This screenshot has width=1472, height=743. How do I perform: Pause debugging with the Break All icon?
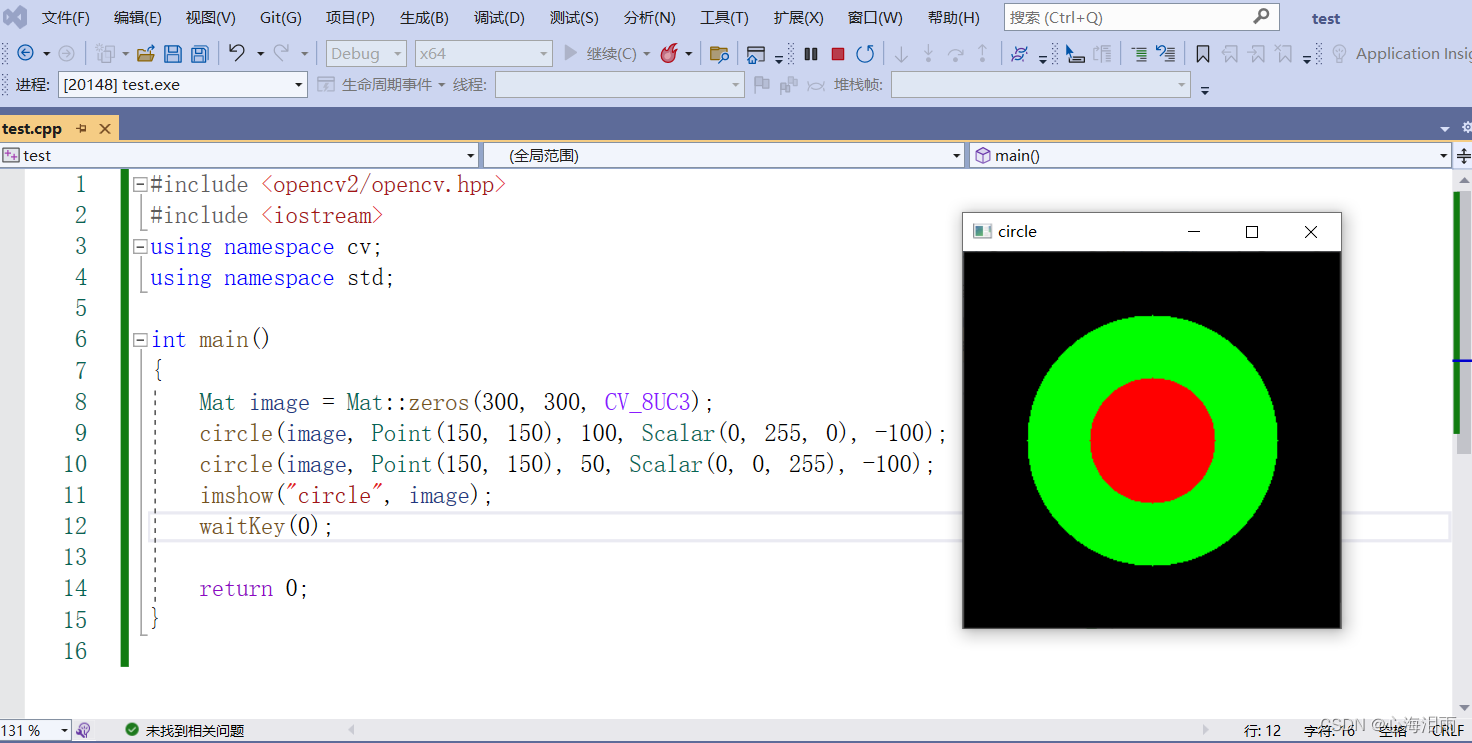[x=811, y=54]
